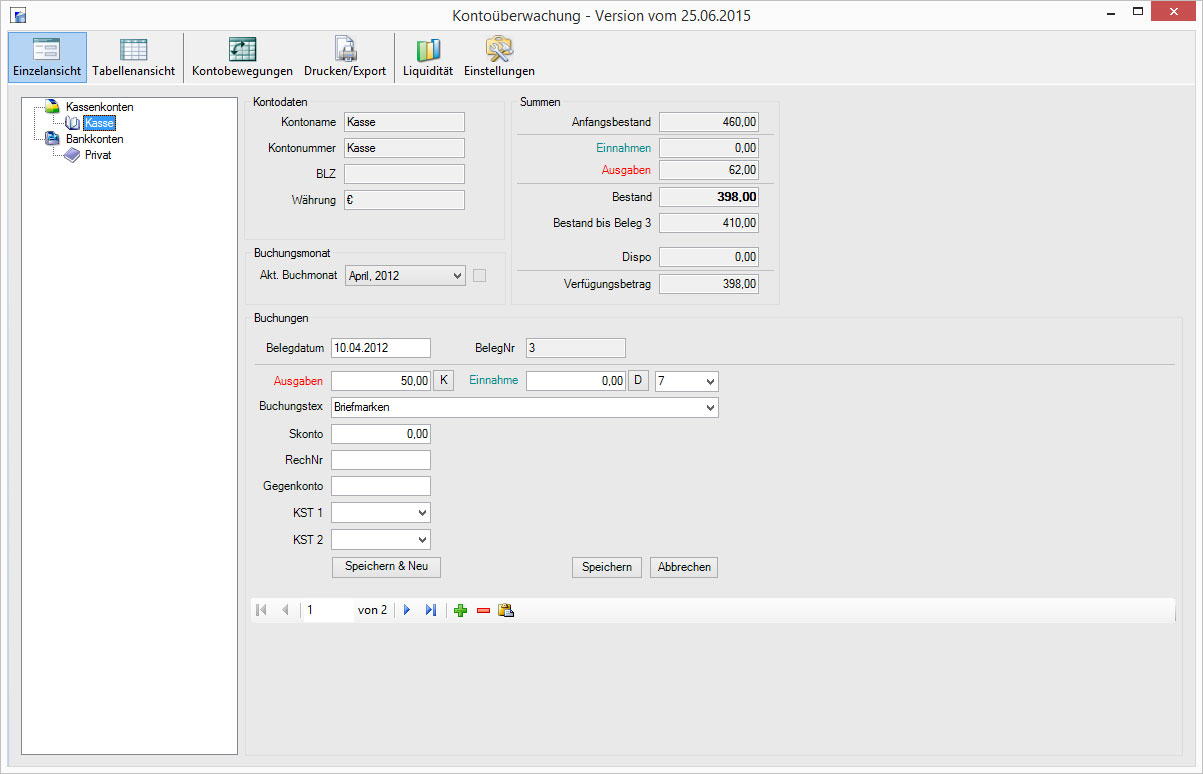Add a new booking with green plus
This screenshot has height=774, width=1203.
point(460,610)
